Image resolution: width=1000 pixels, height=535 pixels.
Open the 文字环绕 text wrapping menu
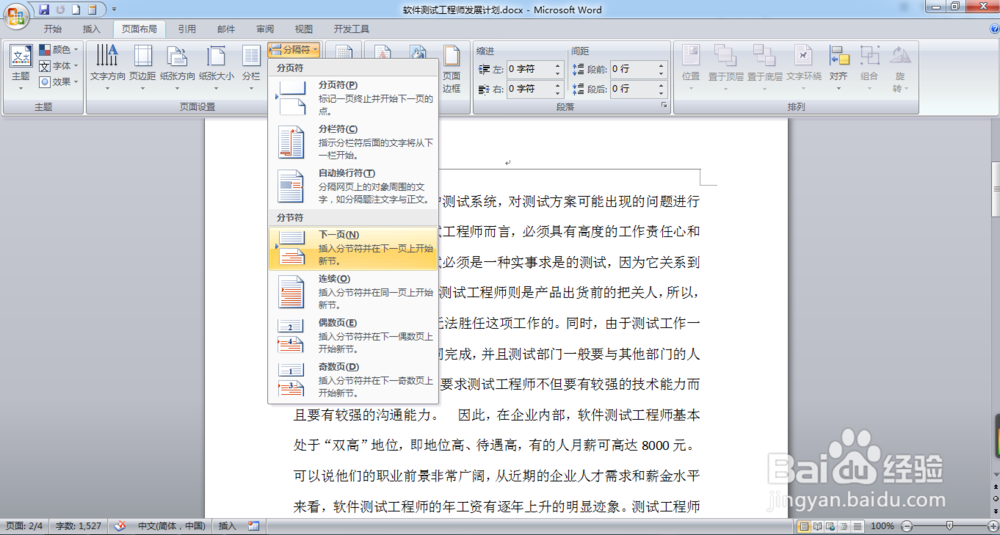tap(804, 67)
